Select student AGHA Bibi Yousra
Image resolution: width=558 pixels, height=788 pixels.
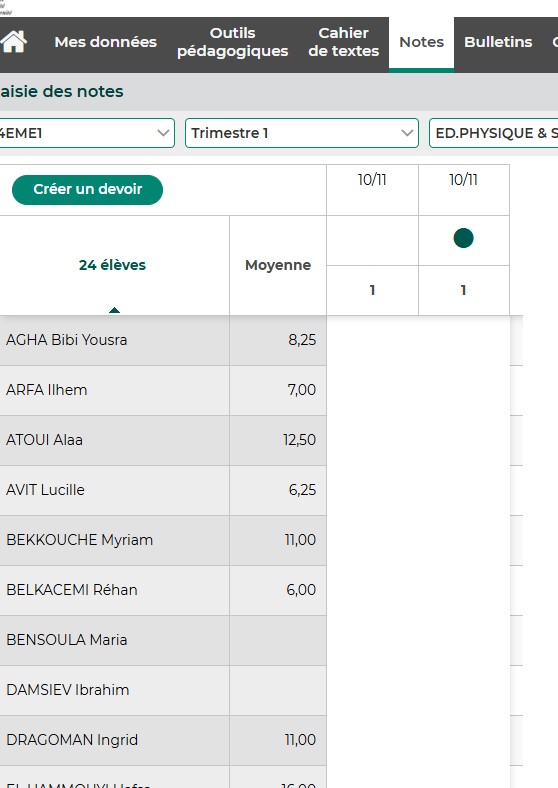pos(66,340)
